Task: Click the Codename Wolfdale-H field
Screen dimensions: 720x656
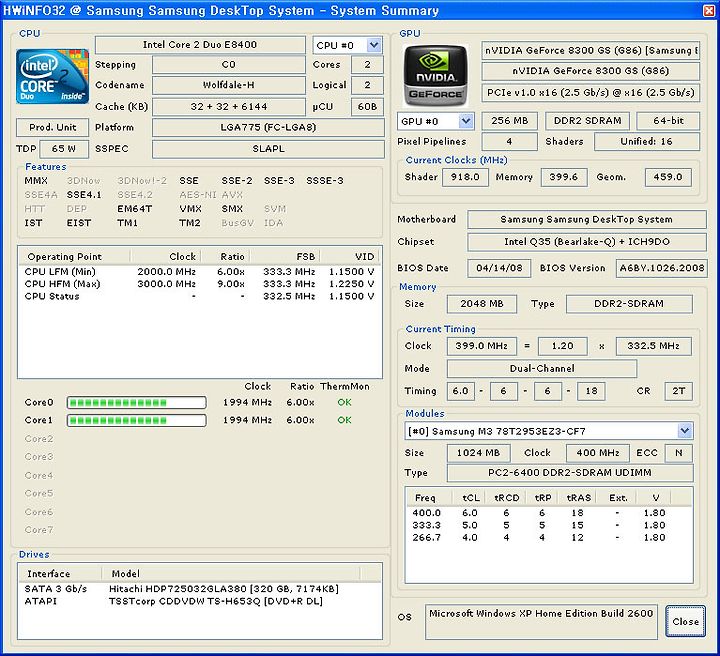Action: (x=229, y=85)
